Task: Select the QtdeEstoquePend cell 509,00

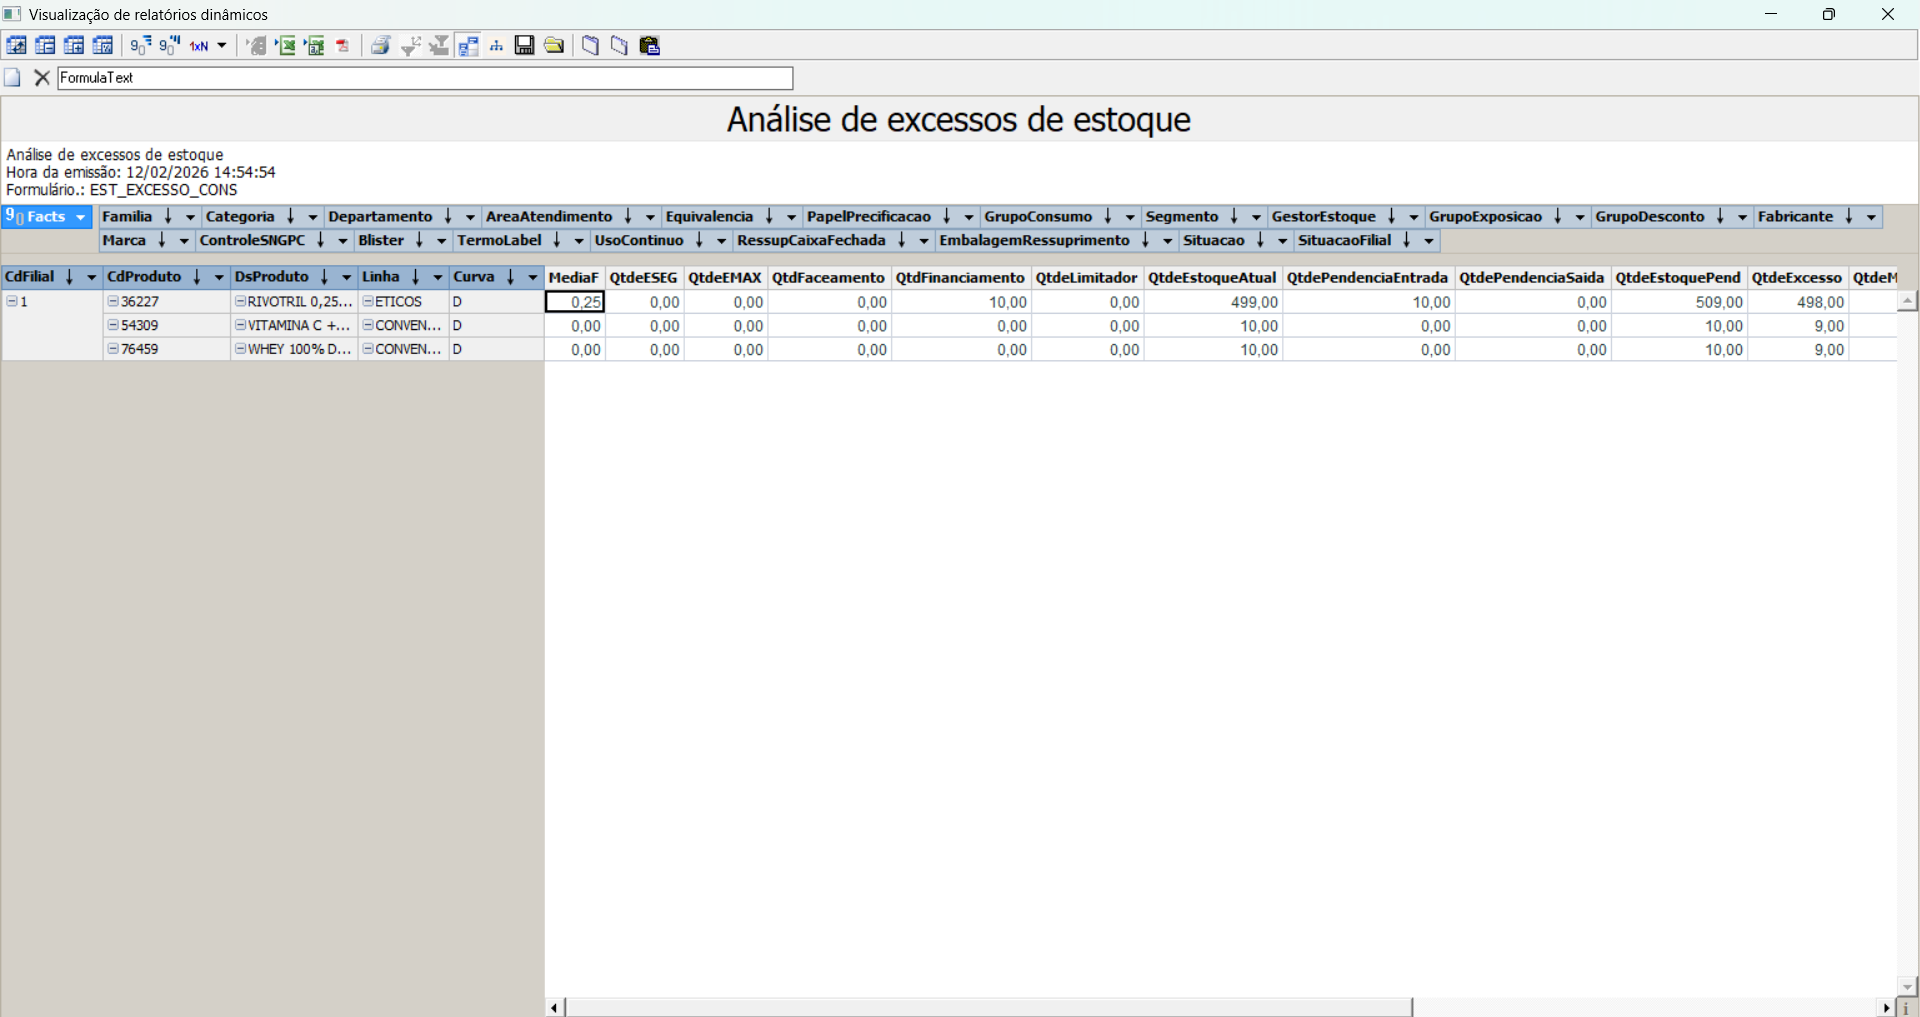Action: click(x=1679, y=302)
